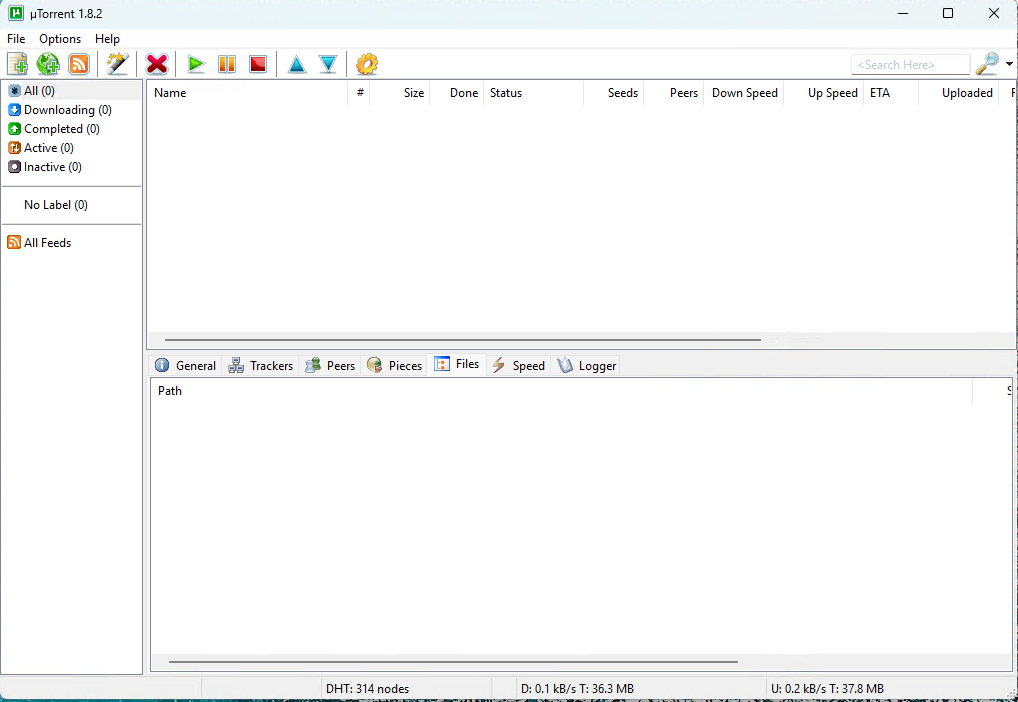Sort by the Peers column header

(x=674, y=93)
